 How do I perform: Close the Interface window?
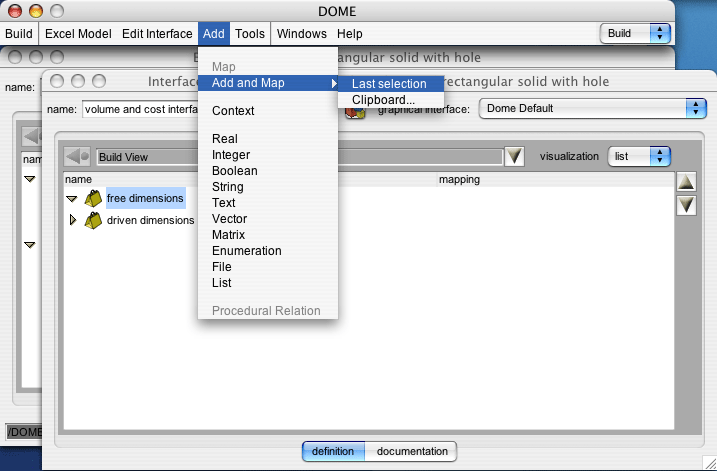click(57, 81)
